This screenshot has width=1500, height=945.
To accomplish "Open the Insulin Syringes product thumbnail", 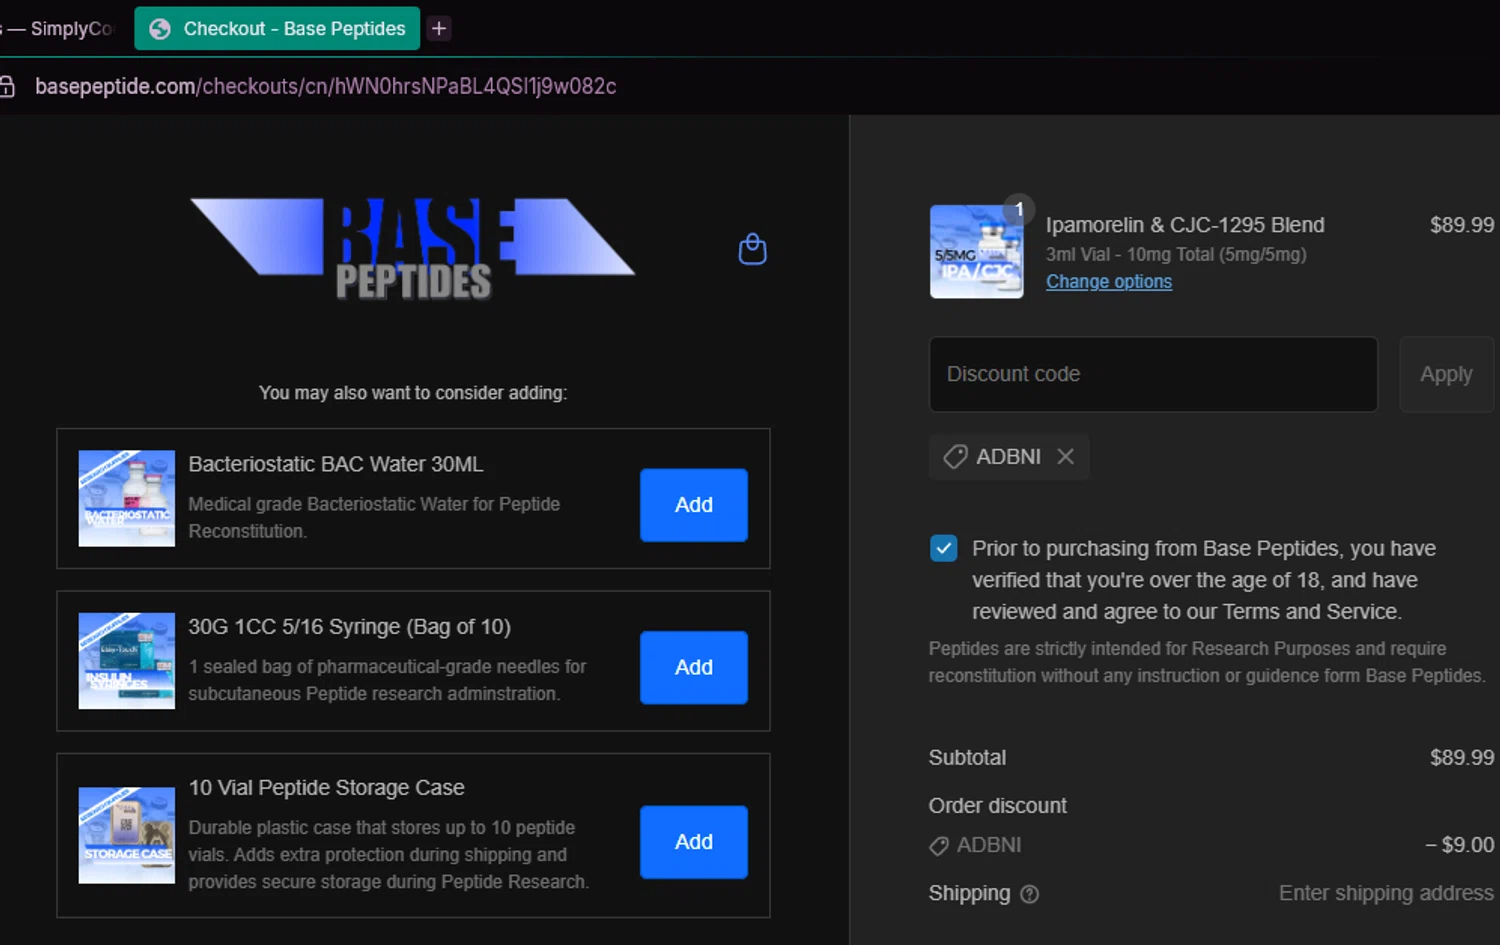I will (x=127, y=661).
